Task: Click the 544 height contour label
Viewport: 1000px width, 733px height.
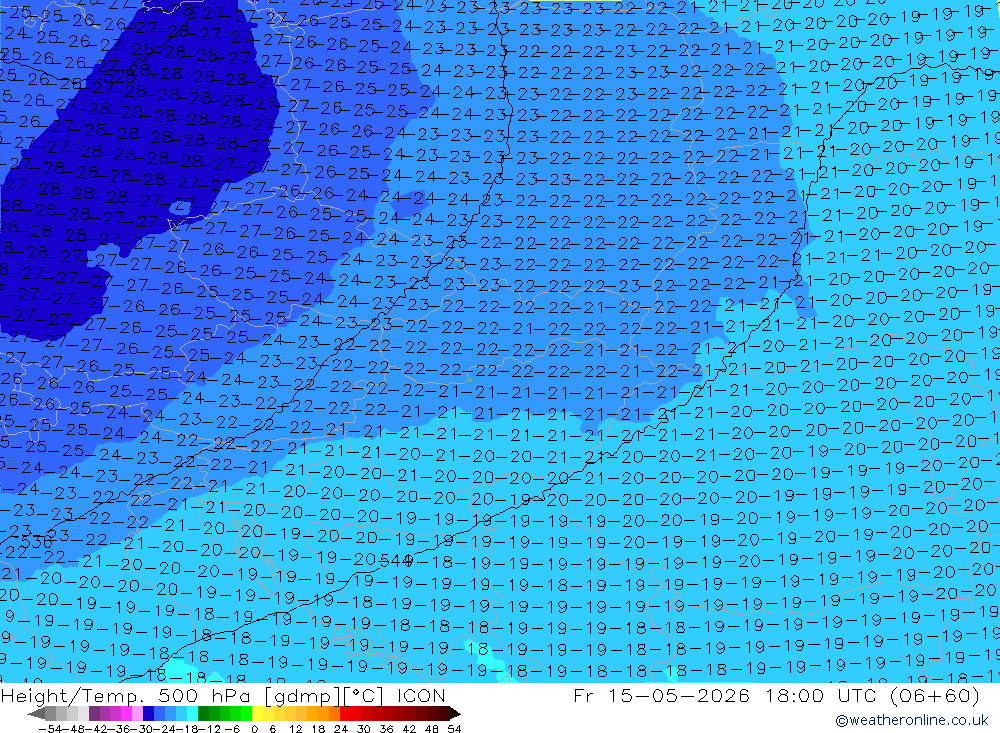Action: click(x=396, y=561)
